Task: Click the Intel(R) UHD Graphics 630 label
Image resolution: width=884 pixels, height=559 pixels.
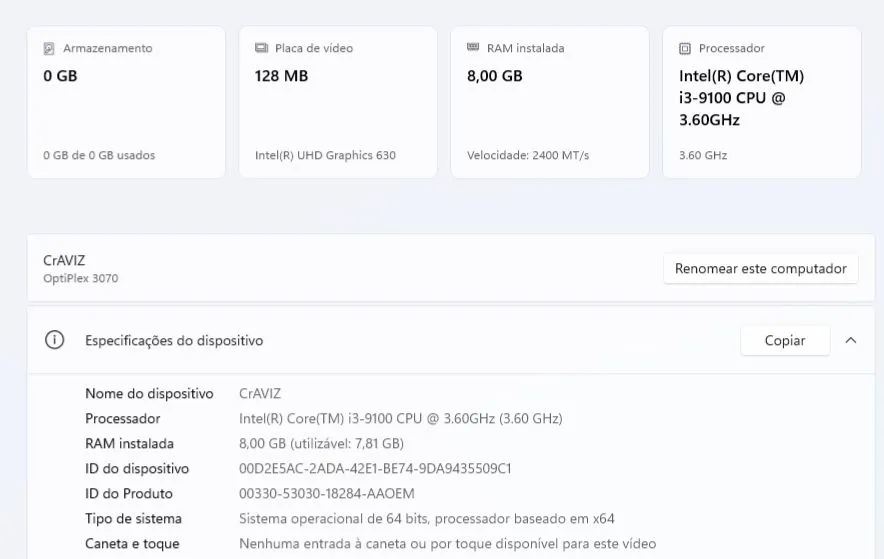Action: 325,155
